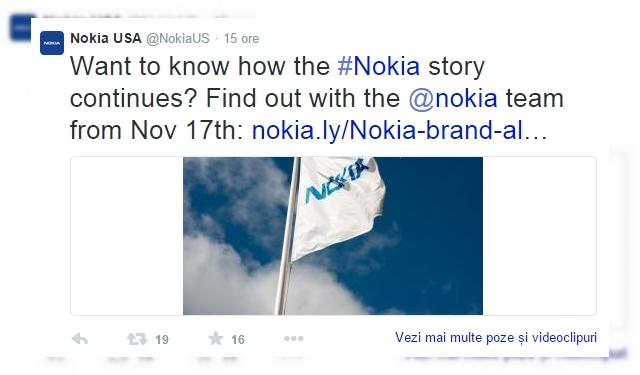Click white space left of flag photo
Viewport: 640px width, 375px height.
point(127,236)
